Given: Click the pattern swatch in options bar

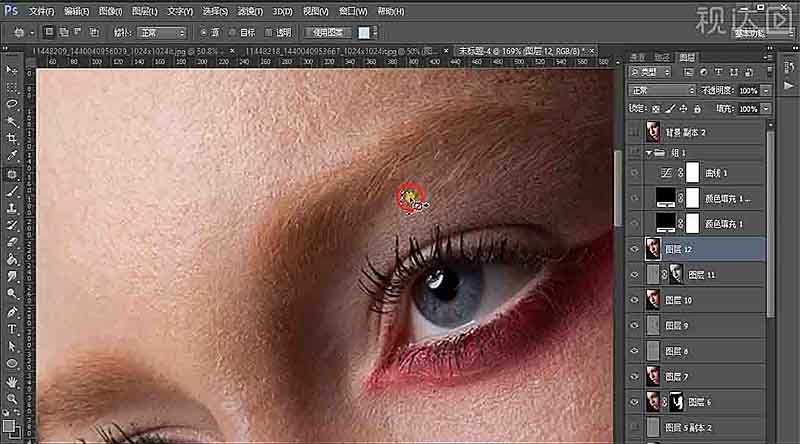Looking at the screenshot, I should 364,33.
